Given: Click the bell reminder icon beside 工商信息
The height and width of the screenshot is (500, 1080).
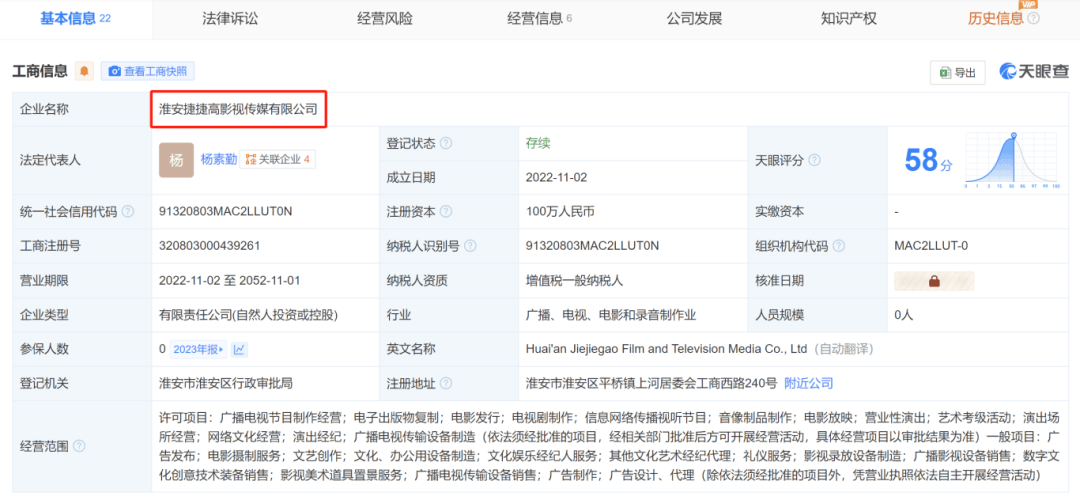Looking at the screenshot, I should coord(85,71).
